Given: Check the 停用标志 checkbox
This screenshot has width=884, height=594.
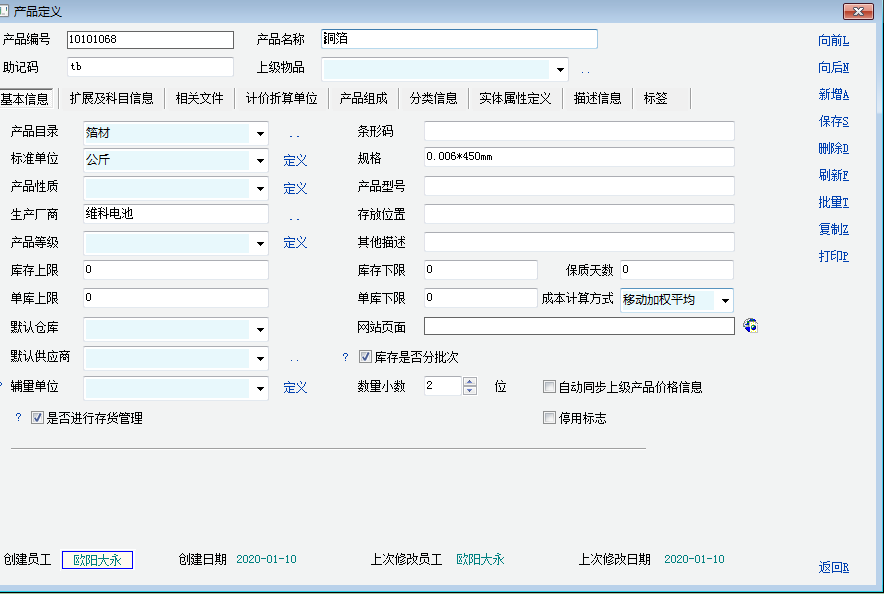Looking at the screenshot, I should coord(549,418).
